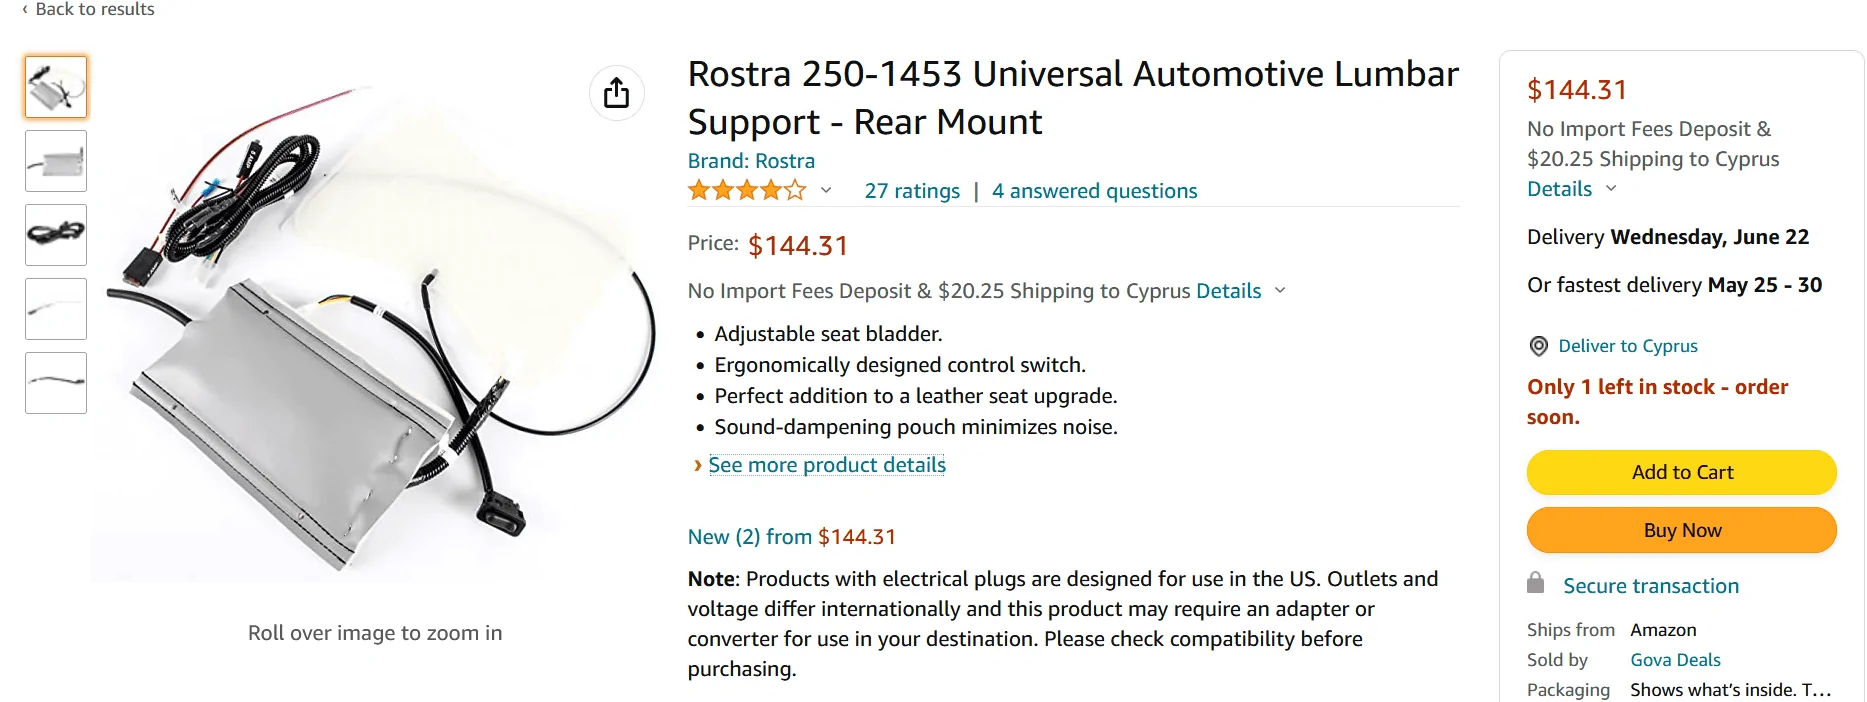Image resolution: width=1867 pixels, height=702 pixels.
Task: Select the fourth product thumbnail image
Action: pyautogui.click(x=56, y=309)
